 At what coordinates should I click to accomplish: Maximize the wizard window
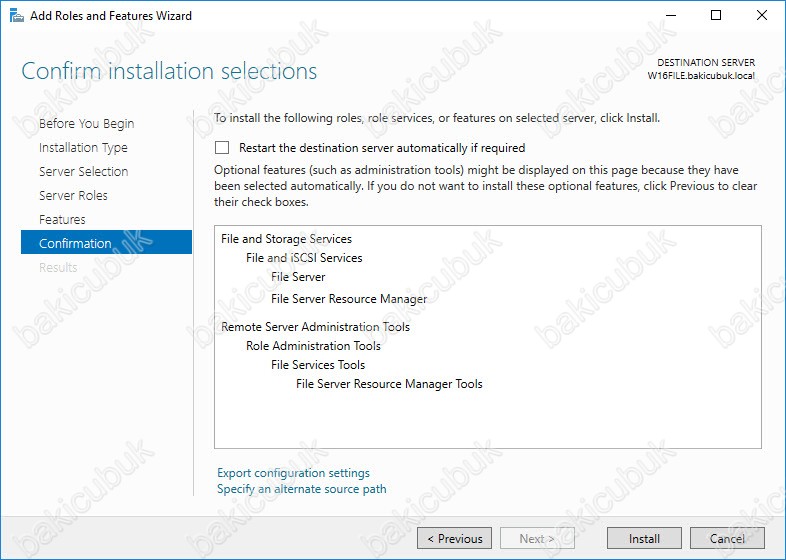click(x=716, y=16)
